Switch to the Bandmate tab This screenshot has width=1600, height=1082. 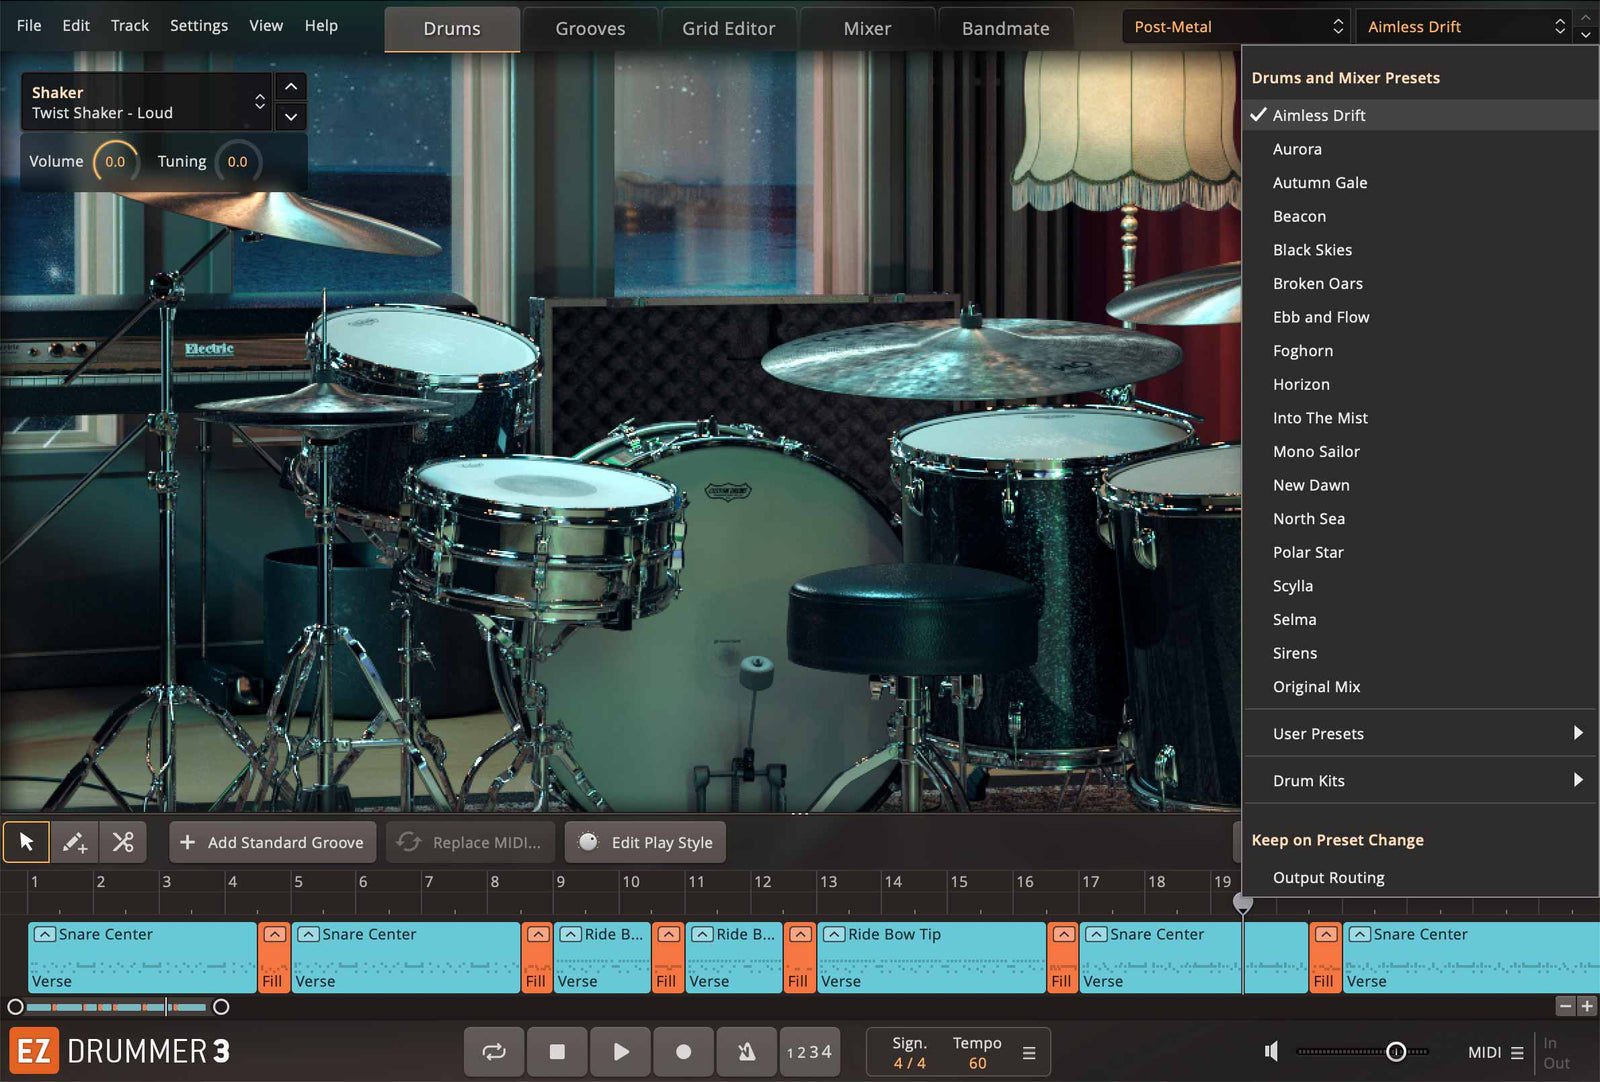pyautogui.click(x=1006, y=29)
